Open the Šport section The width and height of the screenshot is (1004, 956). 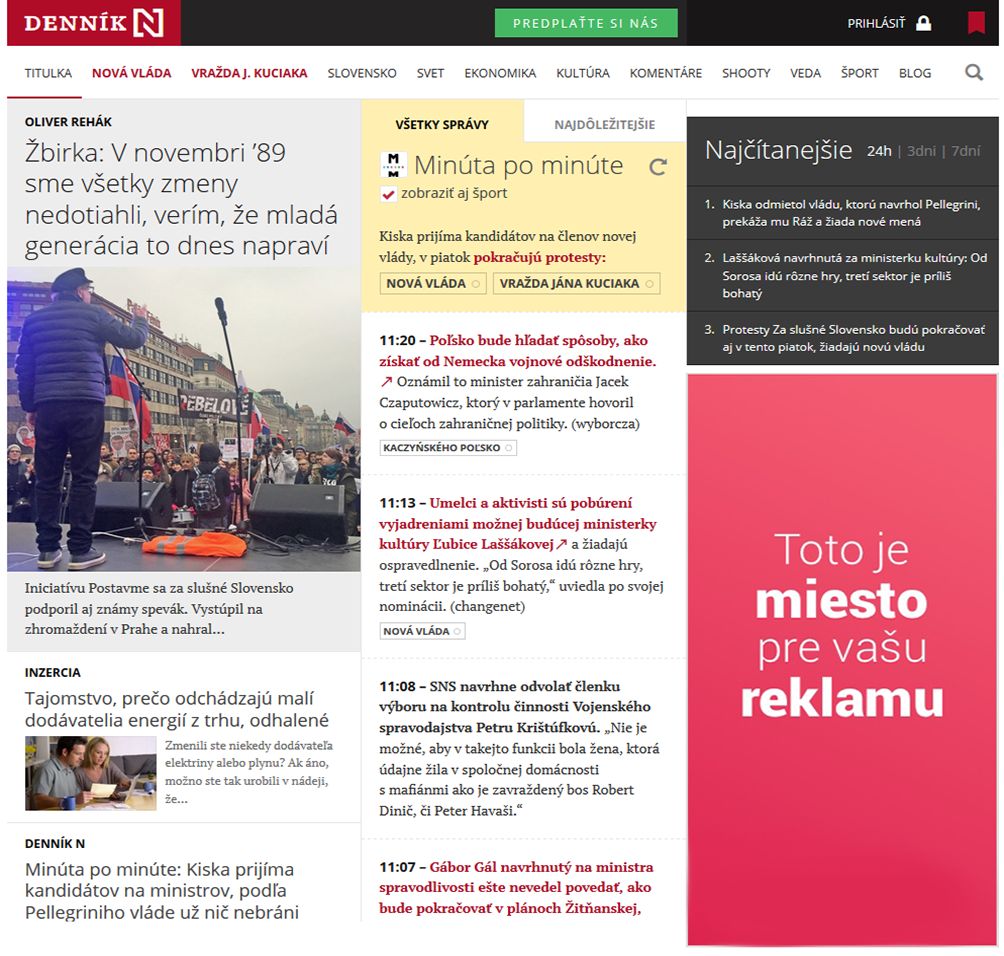click(859, 73)
